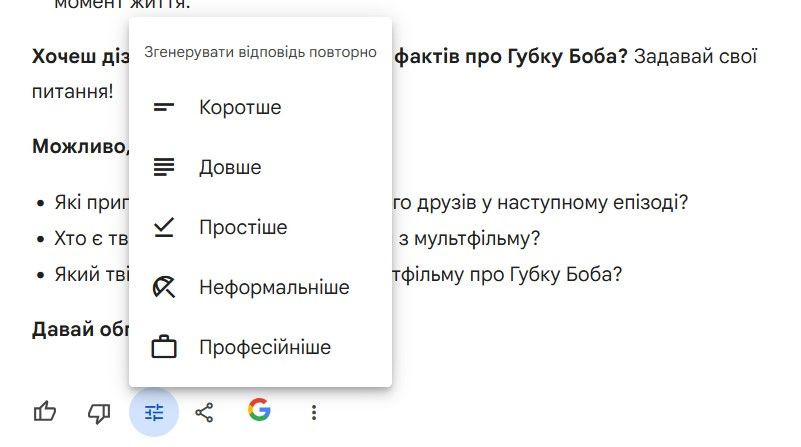The image size is (801, 447).
Task: Choose the Простіше menu option
Action: [243, 228]
